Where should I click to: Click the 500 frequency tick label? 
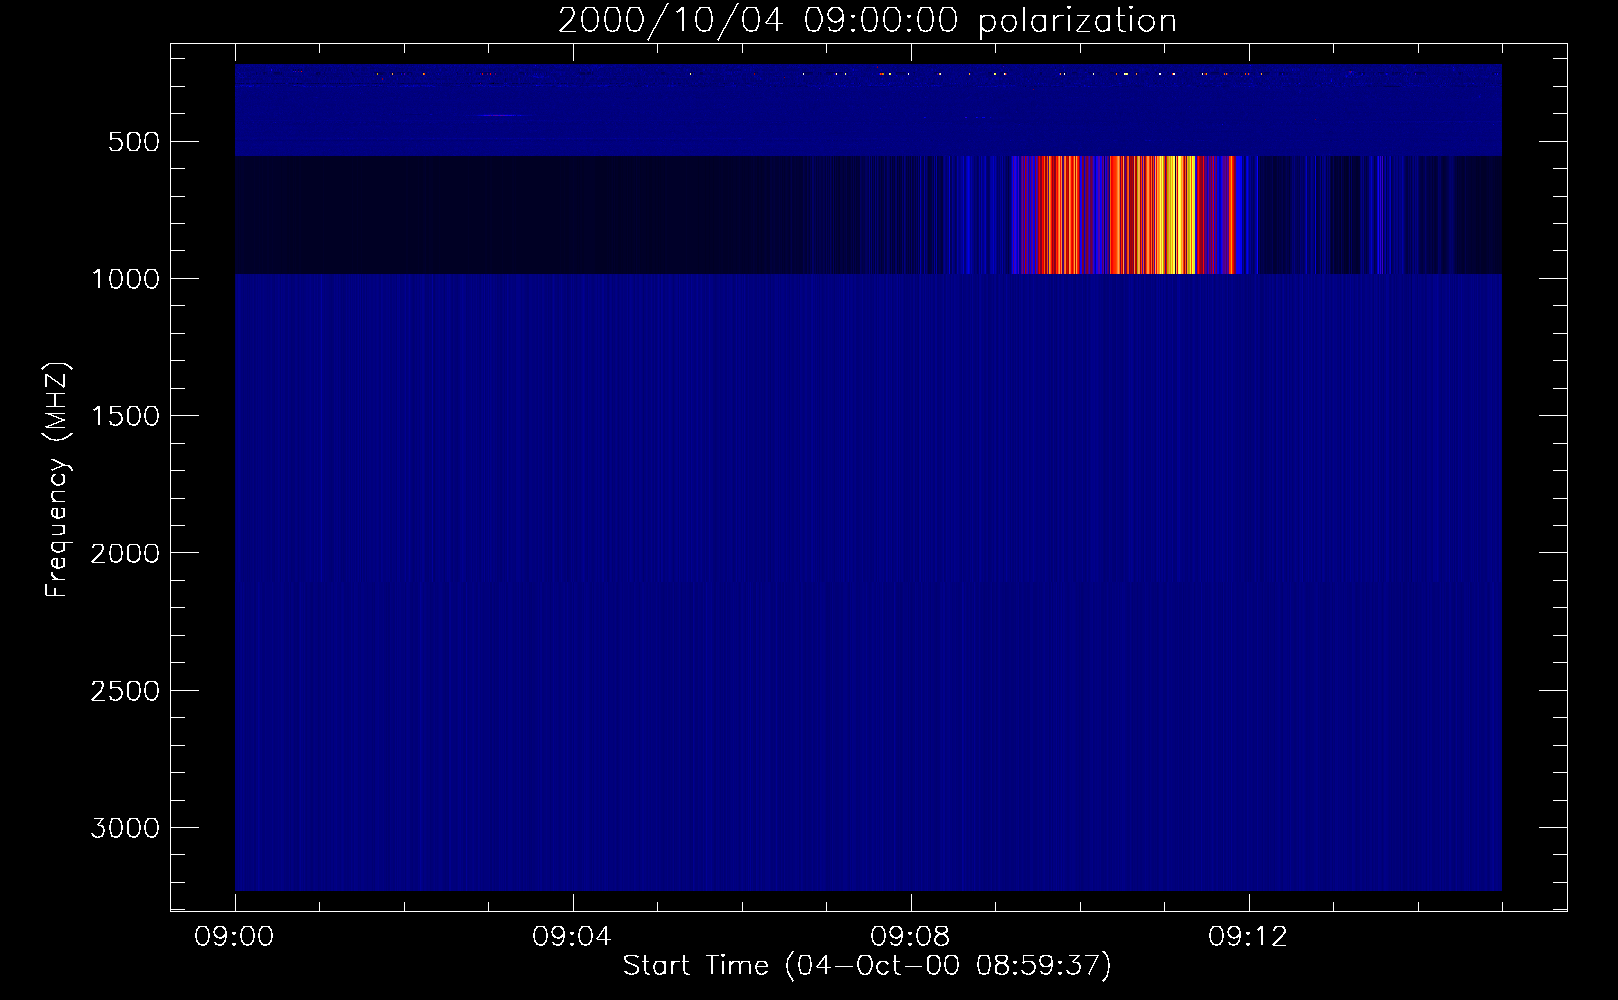coord(134,142)
